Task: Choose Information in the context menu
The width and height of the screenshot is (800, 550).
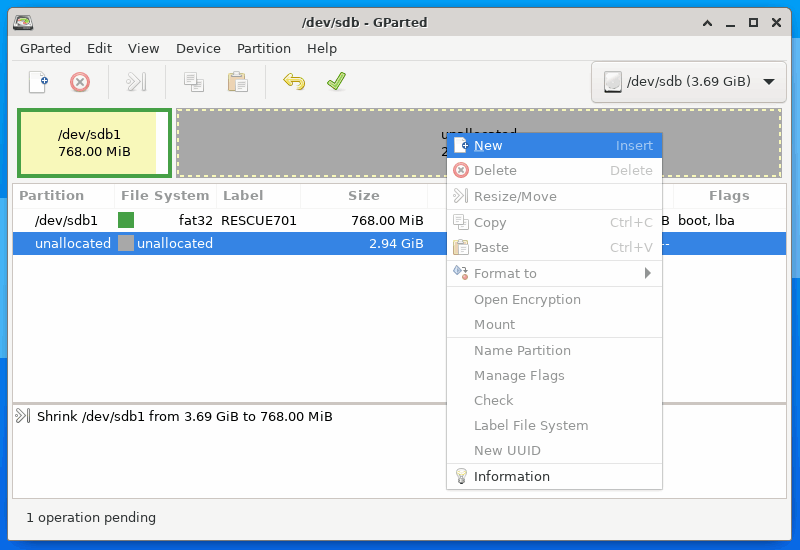Action: point(554,477)
